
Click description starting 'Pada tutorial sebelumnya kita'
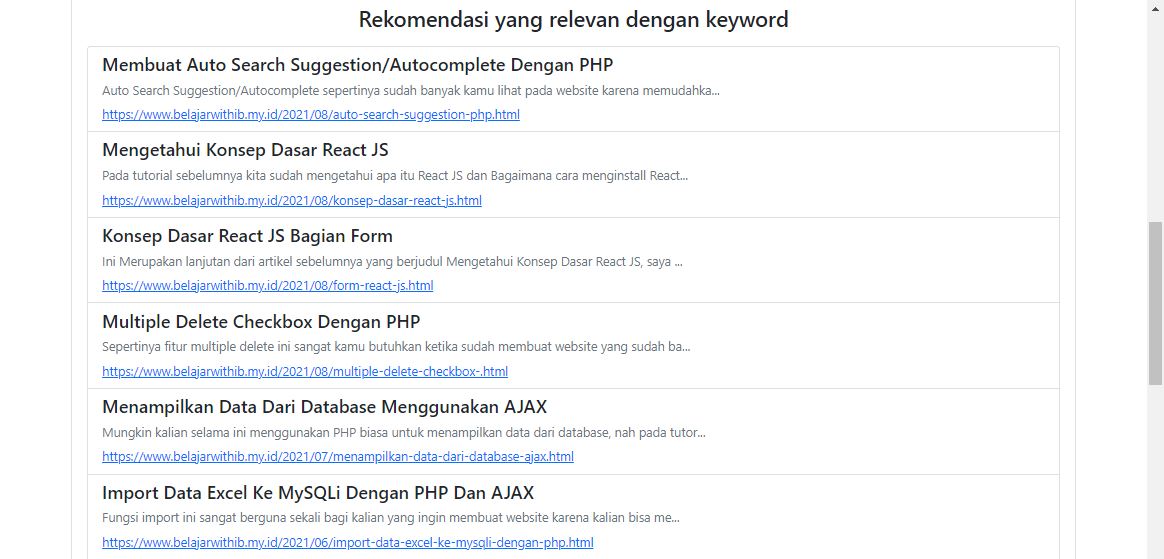point(395,177)
